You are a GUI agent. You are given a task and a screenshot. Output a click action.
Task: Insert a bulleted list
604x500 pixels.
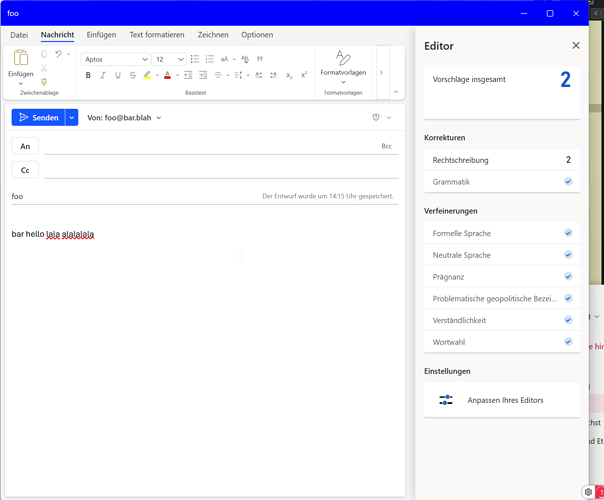click(195, 59)
